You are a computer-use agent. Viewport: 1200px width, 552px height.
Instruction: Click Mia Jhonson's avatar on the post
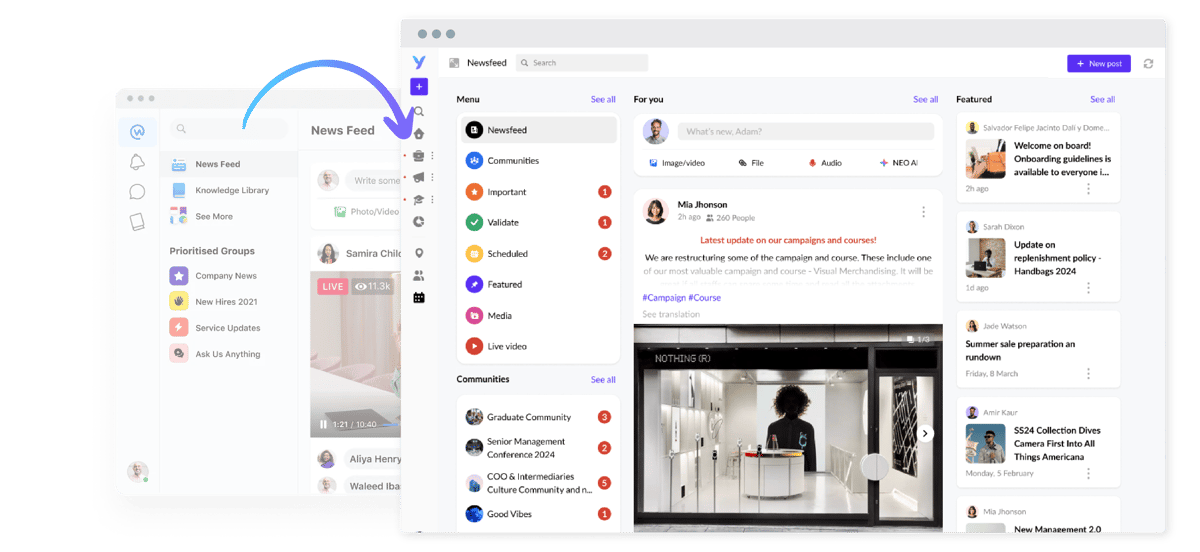656,211
